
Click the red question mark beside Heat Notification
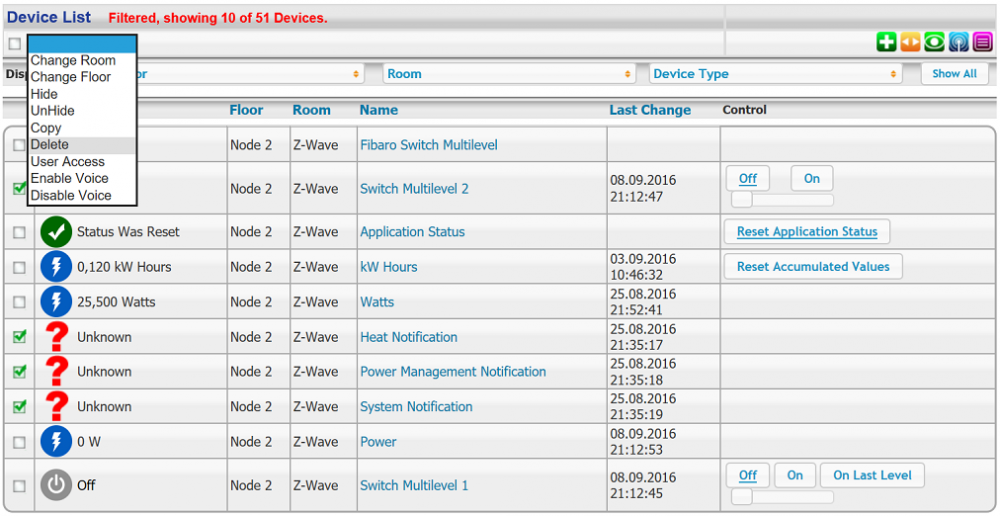[x=56, y=337]
